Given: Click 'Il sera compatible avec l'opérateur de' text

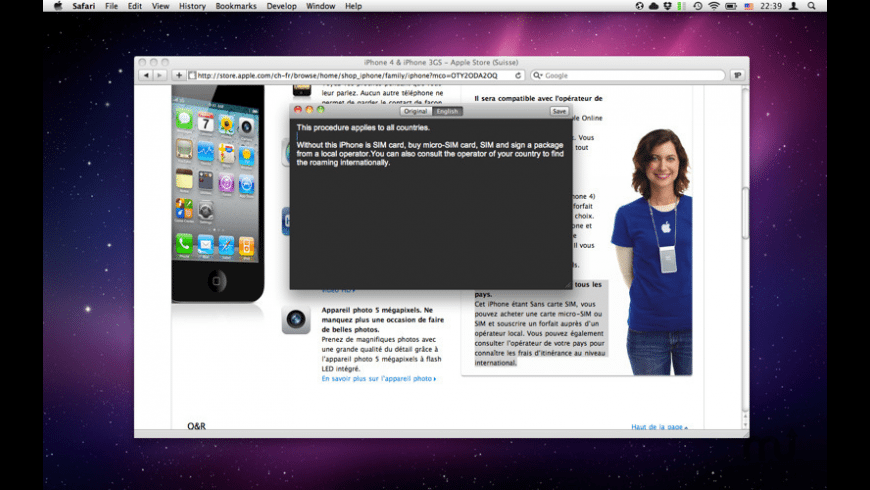Looking at the screenshot, I should tap(538, 98).
